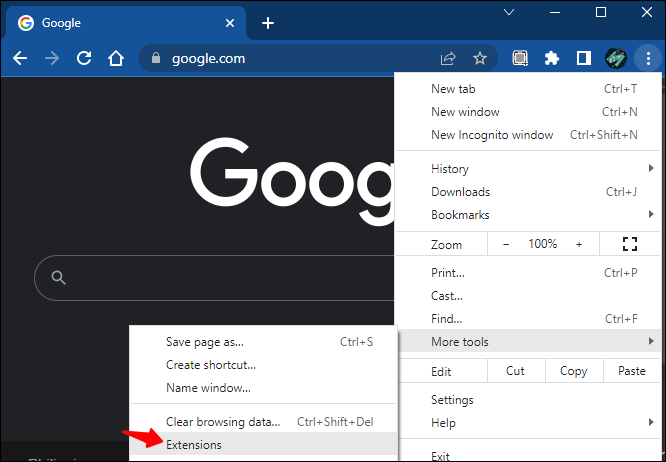Choose Exit at the menu bottom
Image resolution: width=666 pixels, height=462 pixels.
click(x=528, y=454)
